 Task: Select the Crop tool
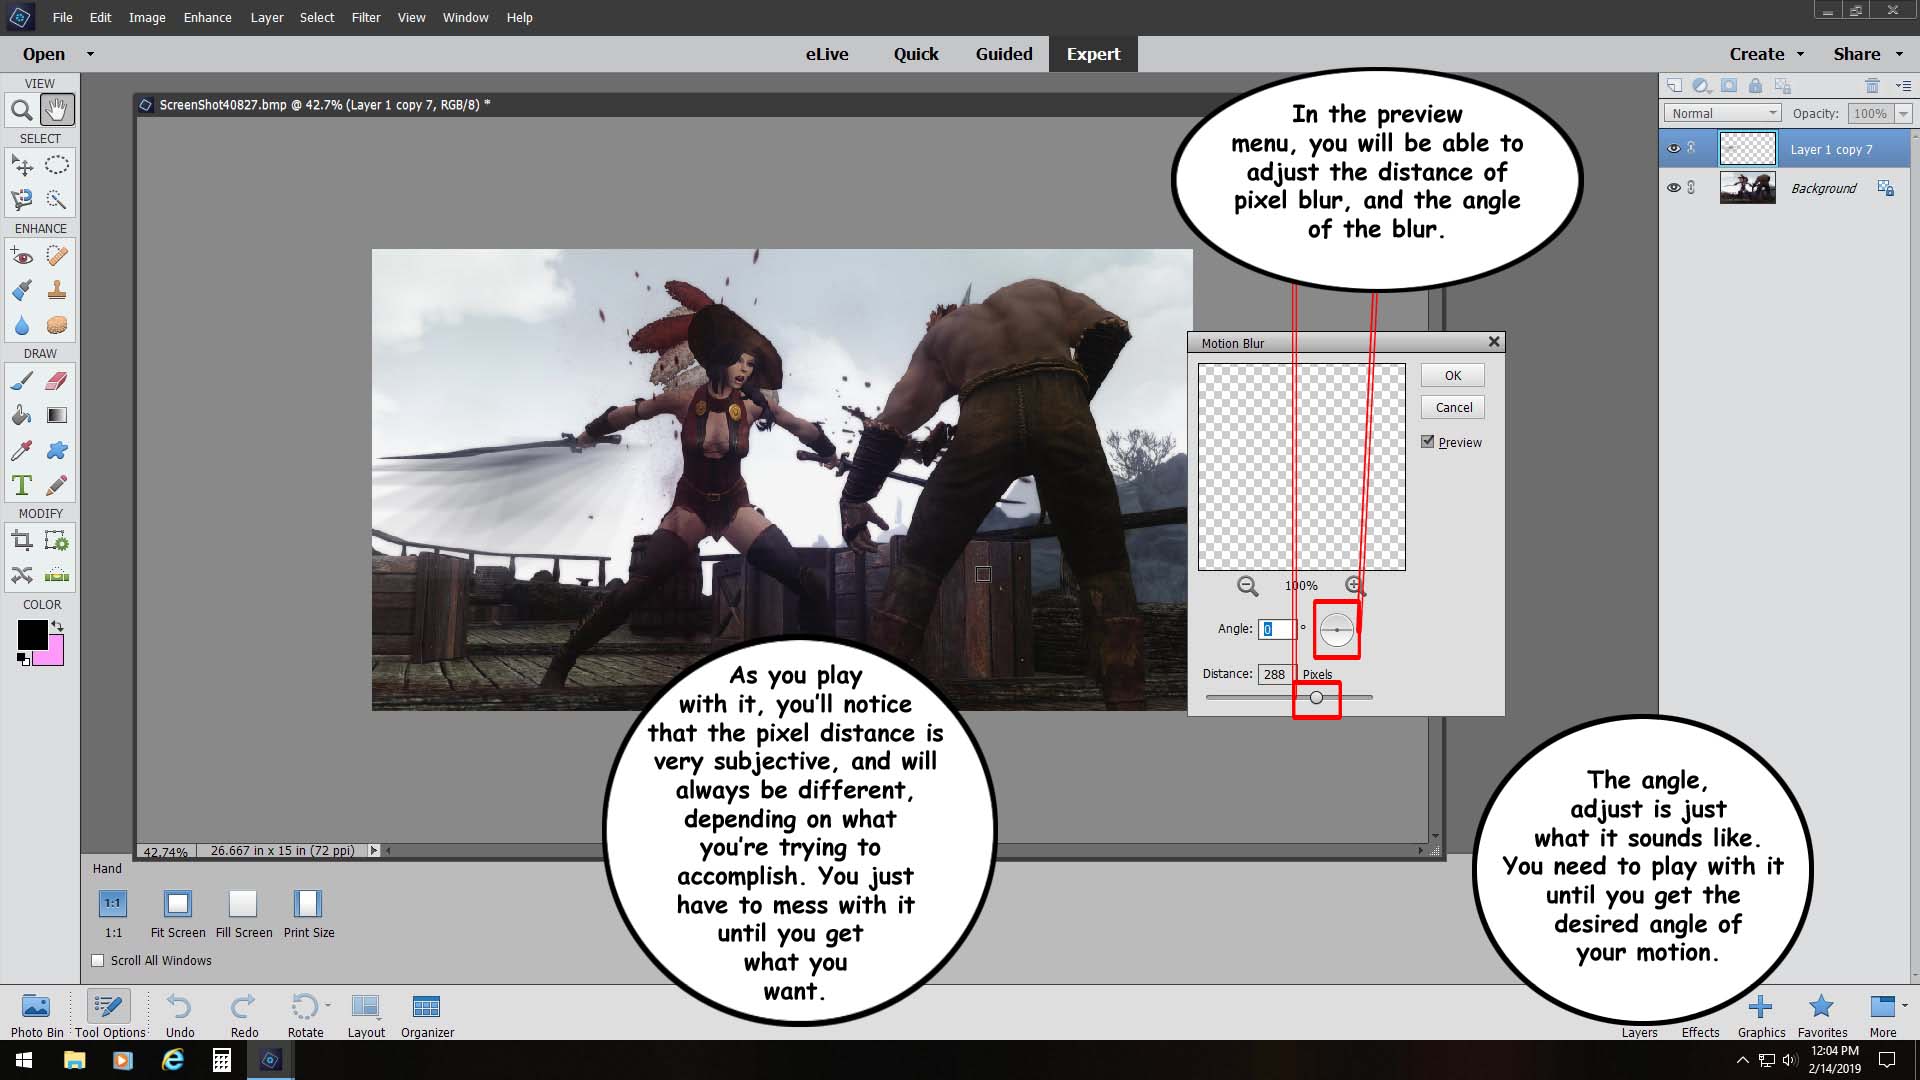click(x=21, y=542)
